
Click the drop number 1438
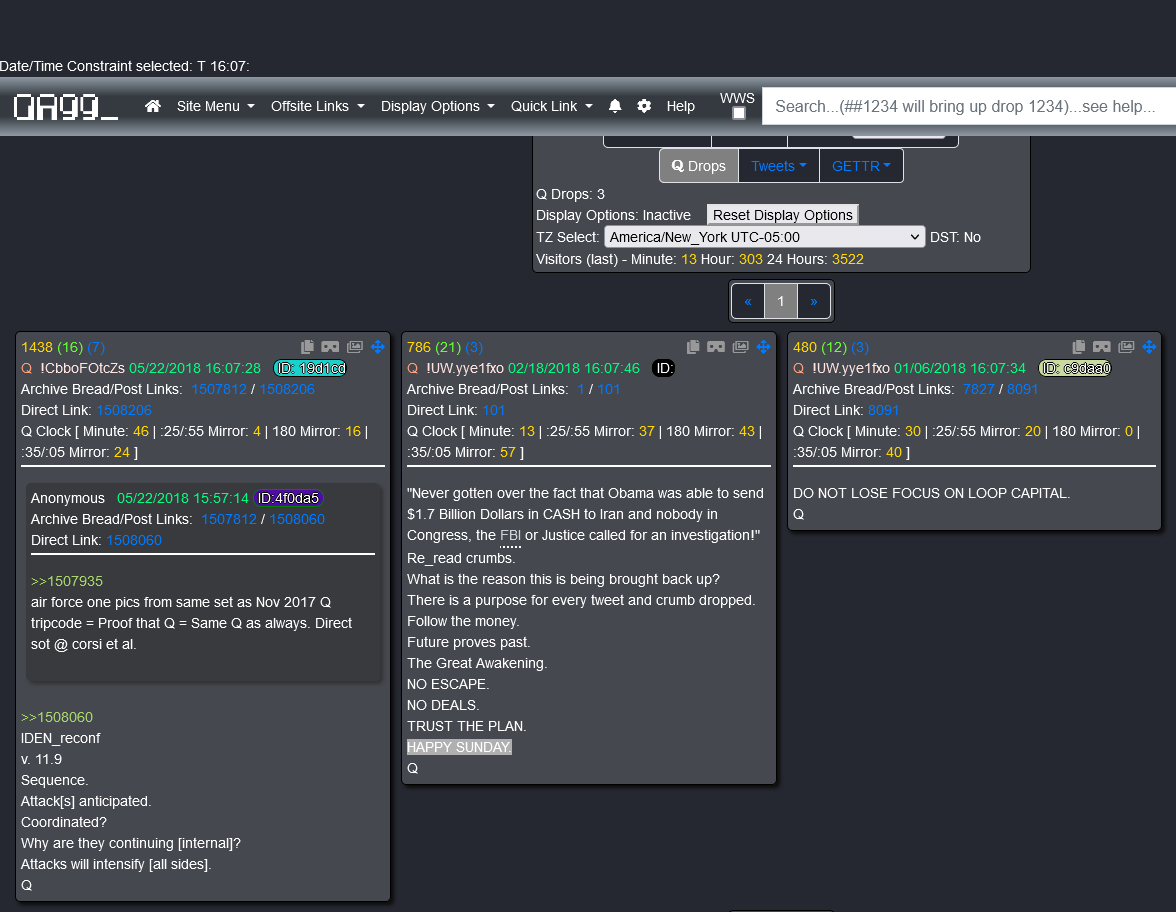[37, 347]
